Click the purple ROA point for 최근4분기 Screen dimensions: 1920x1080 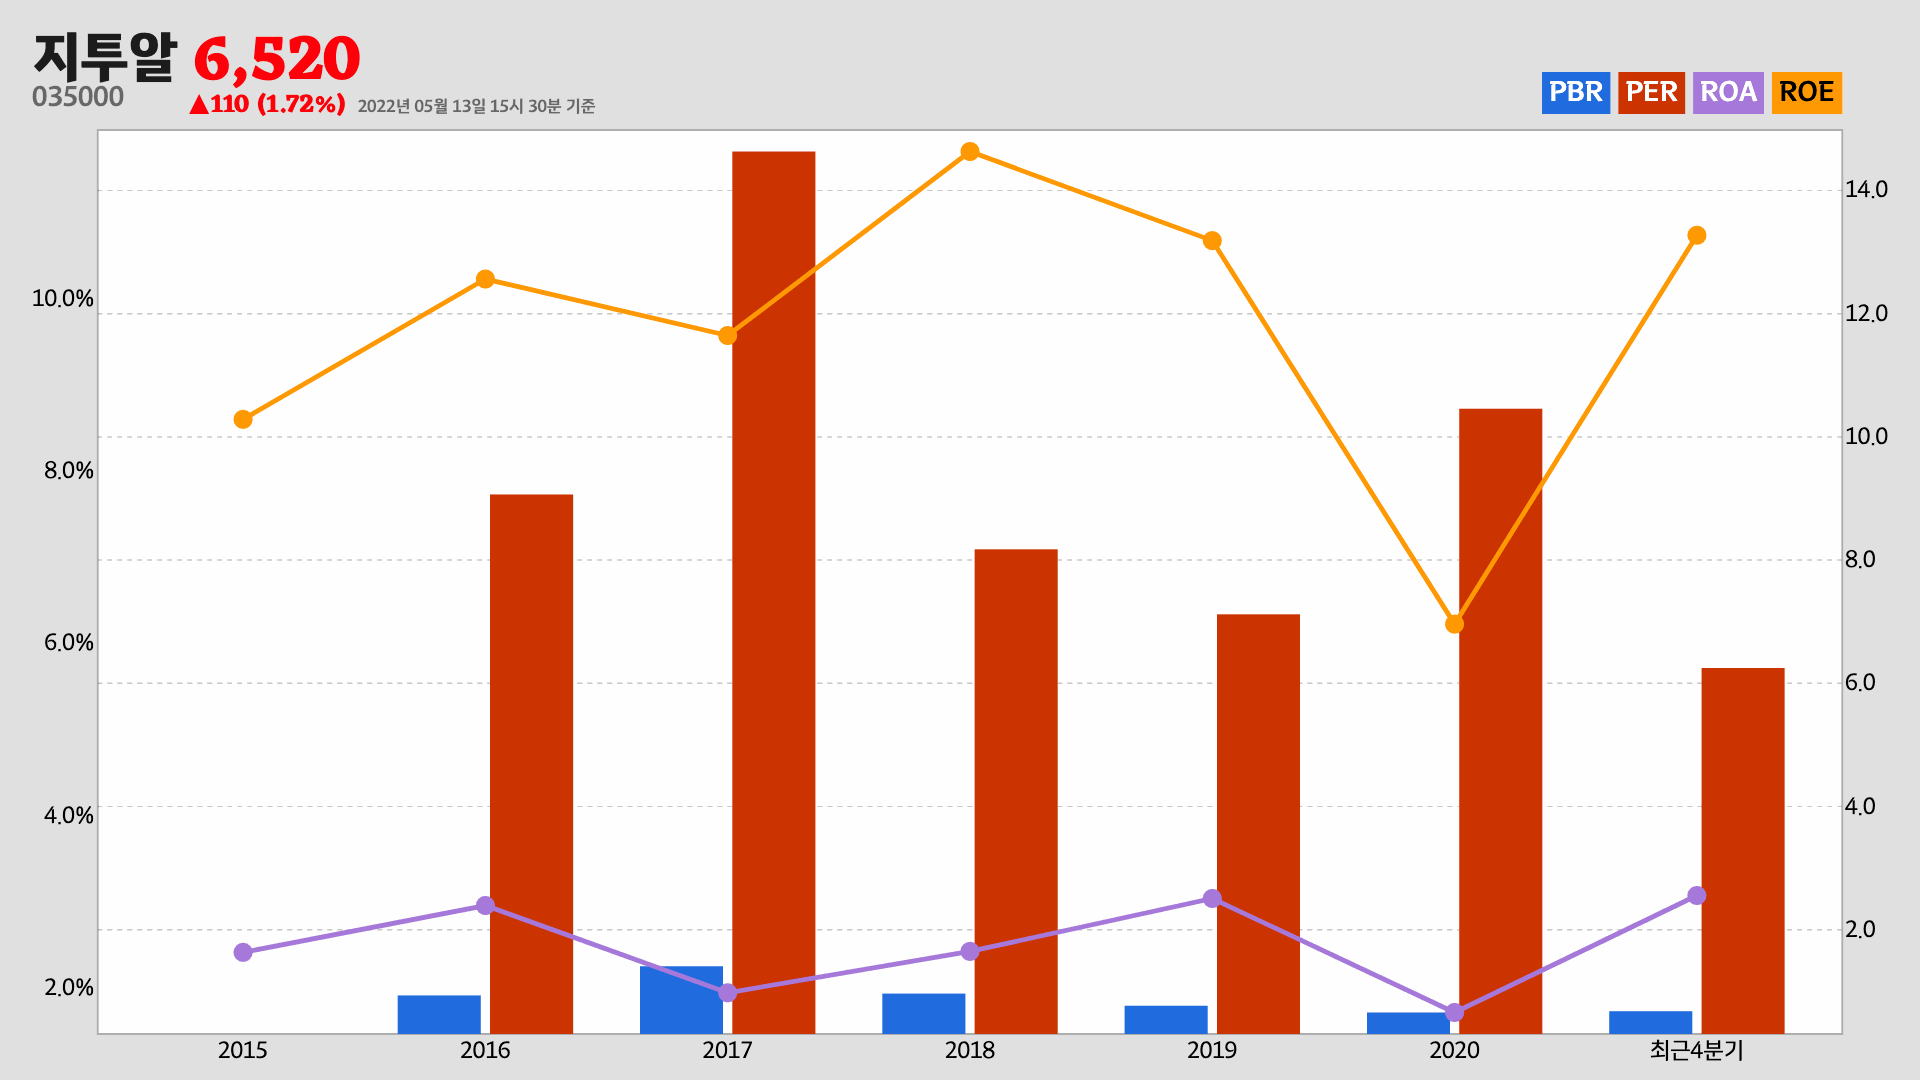tap(1696, 895)
